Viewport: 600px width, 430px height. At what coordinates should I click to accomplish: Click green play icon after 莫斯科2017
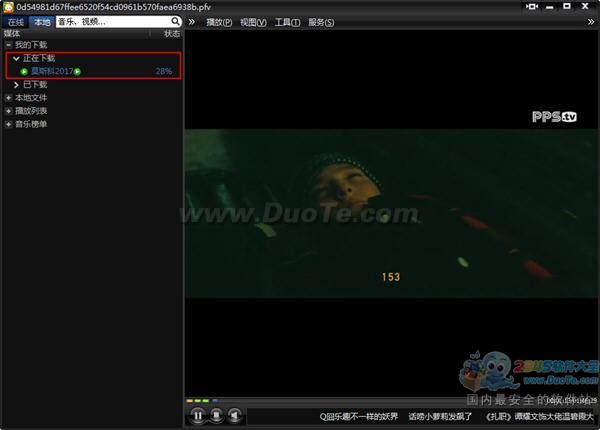point(77,72)
